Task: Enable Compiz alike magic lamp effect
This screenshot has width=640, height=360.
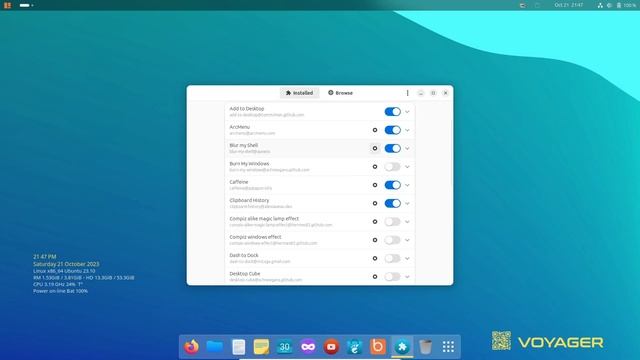Action: (x=392, y=222)
